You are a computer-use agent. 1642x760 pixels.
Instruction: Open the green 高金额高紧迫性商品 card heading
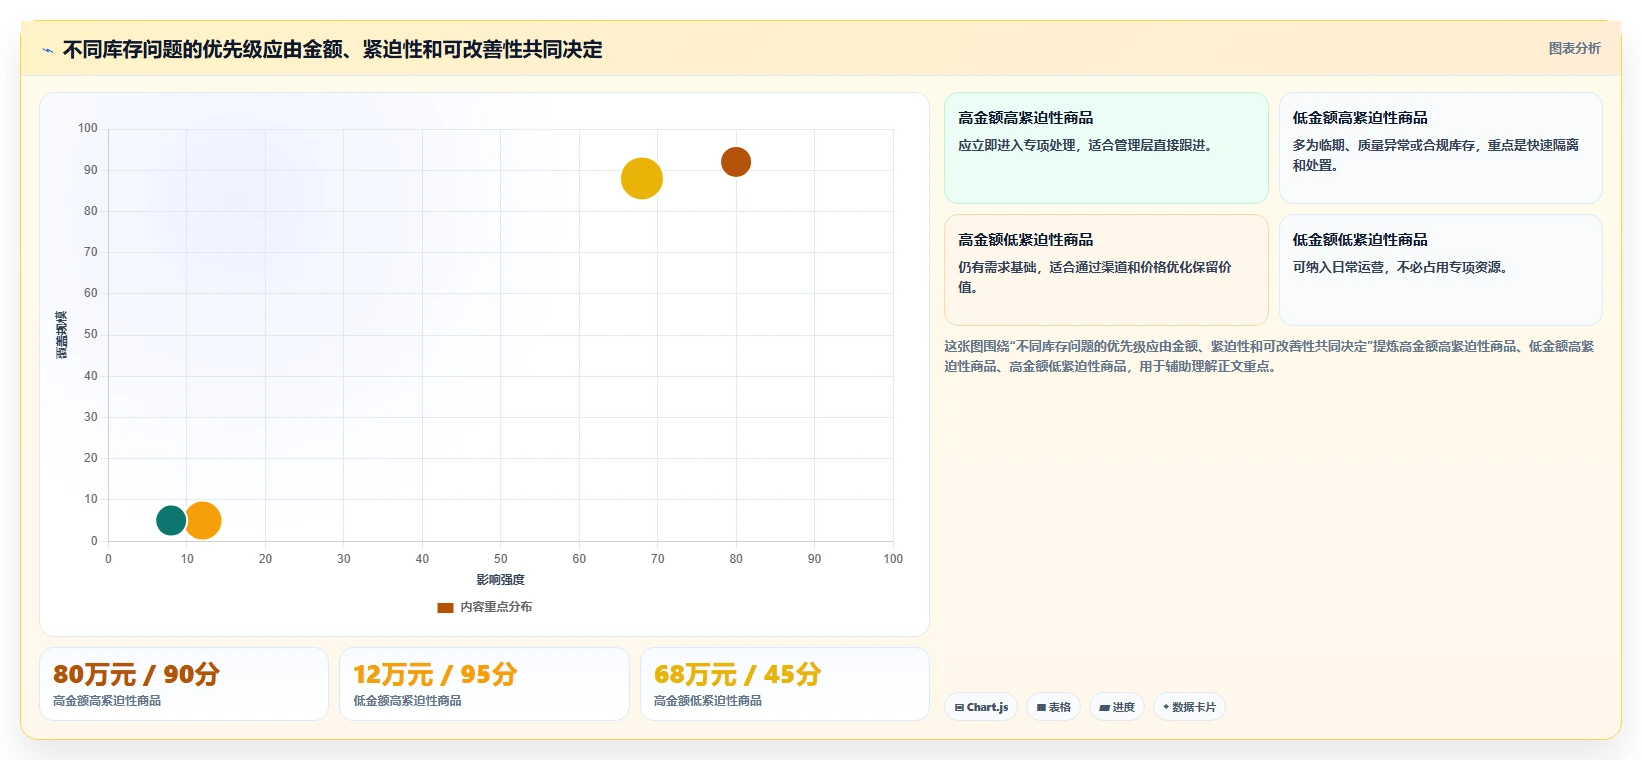point(1025,118)
